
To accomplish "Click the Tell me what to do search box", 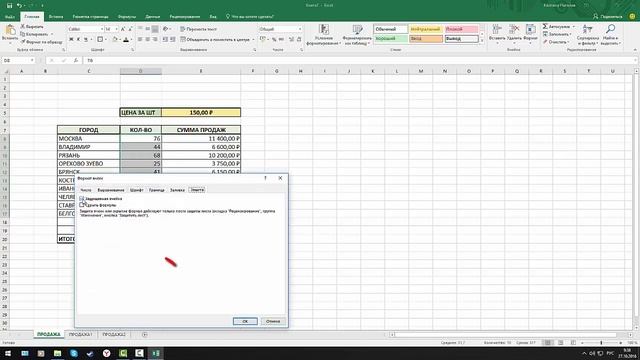I will [249, 17].
